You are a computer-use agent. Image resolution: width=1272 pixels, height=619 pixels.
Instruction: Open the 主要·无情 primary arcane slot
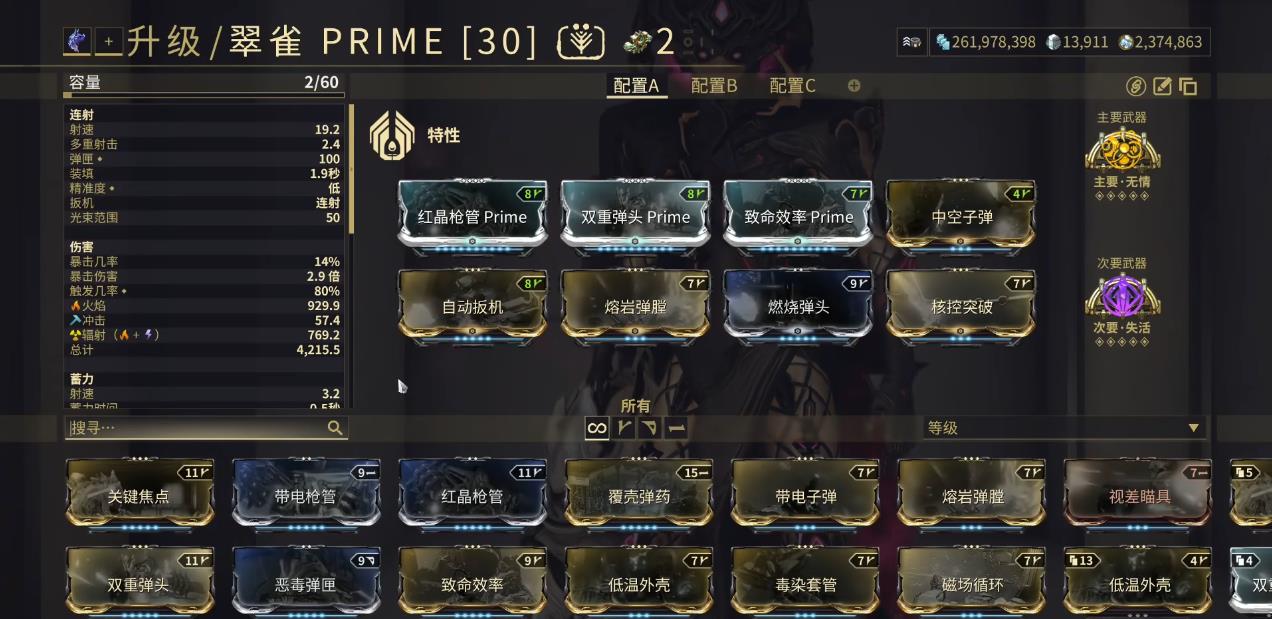(x=1123, y=151)
